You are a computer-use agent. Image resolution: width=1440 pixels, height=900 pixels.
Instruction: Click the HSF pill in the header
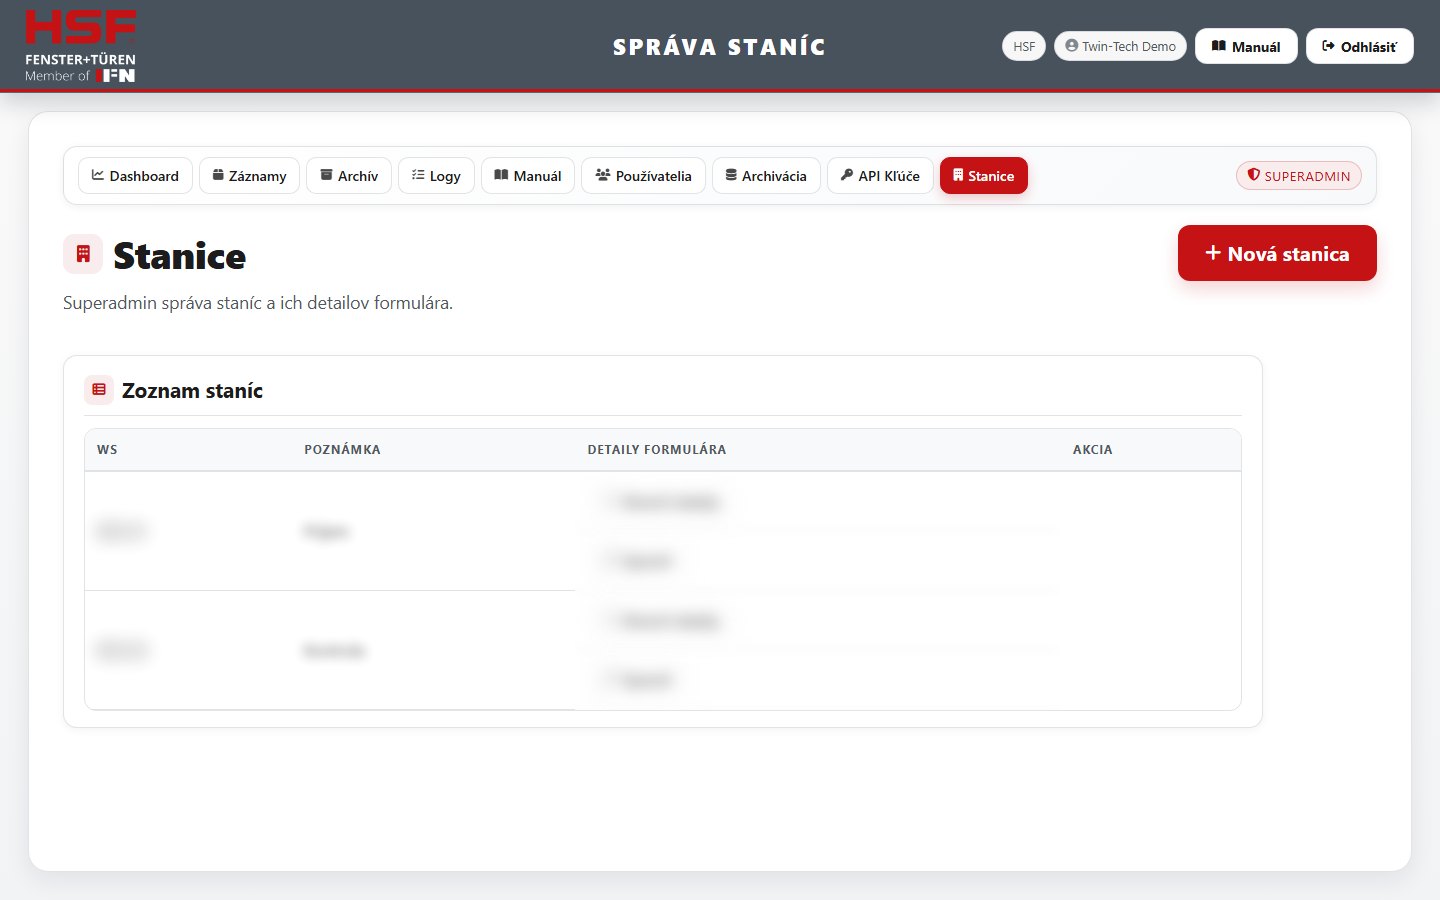(x=1024, y=46)
